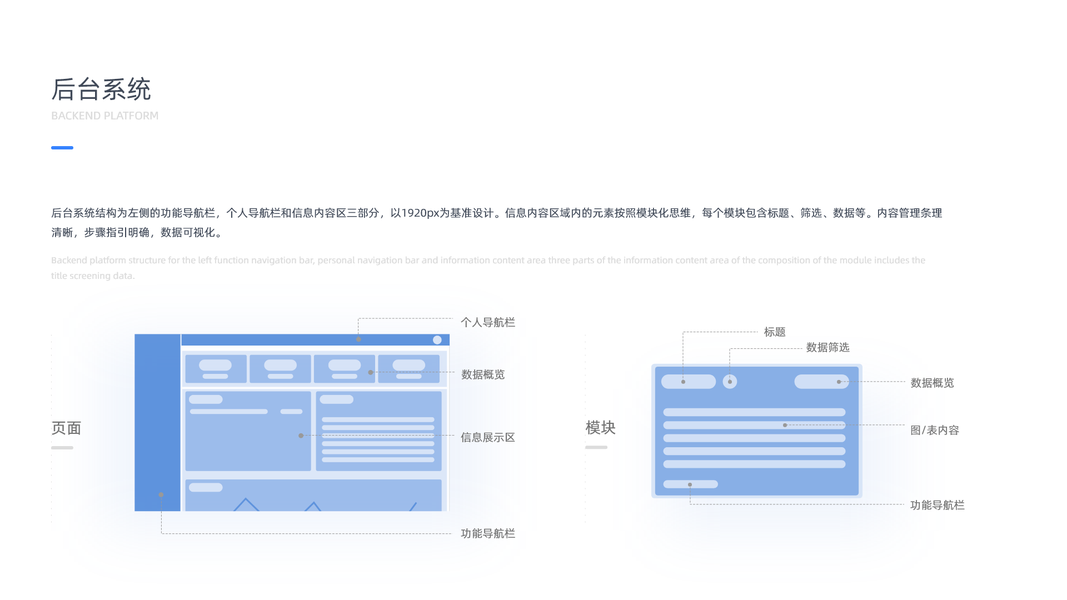The height and width of the screenshot is (600, 1067).
Task: Click the module wireframe's bottom-left pill
Action: coord(690,484)
